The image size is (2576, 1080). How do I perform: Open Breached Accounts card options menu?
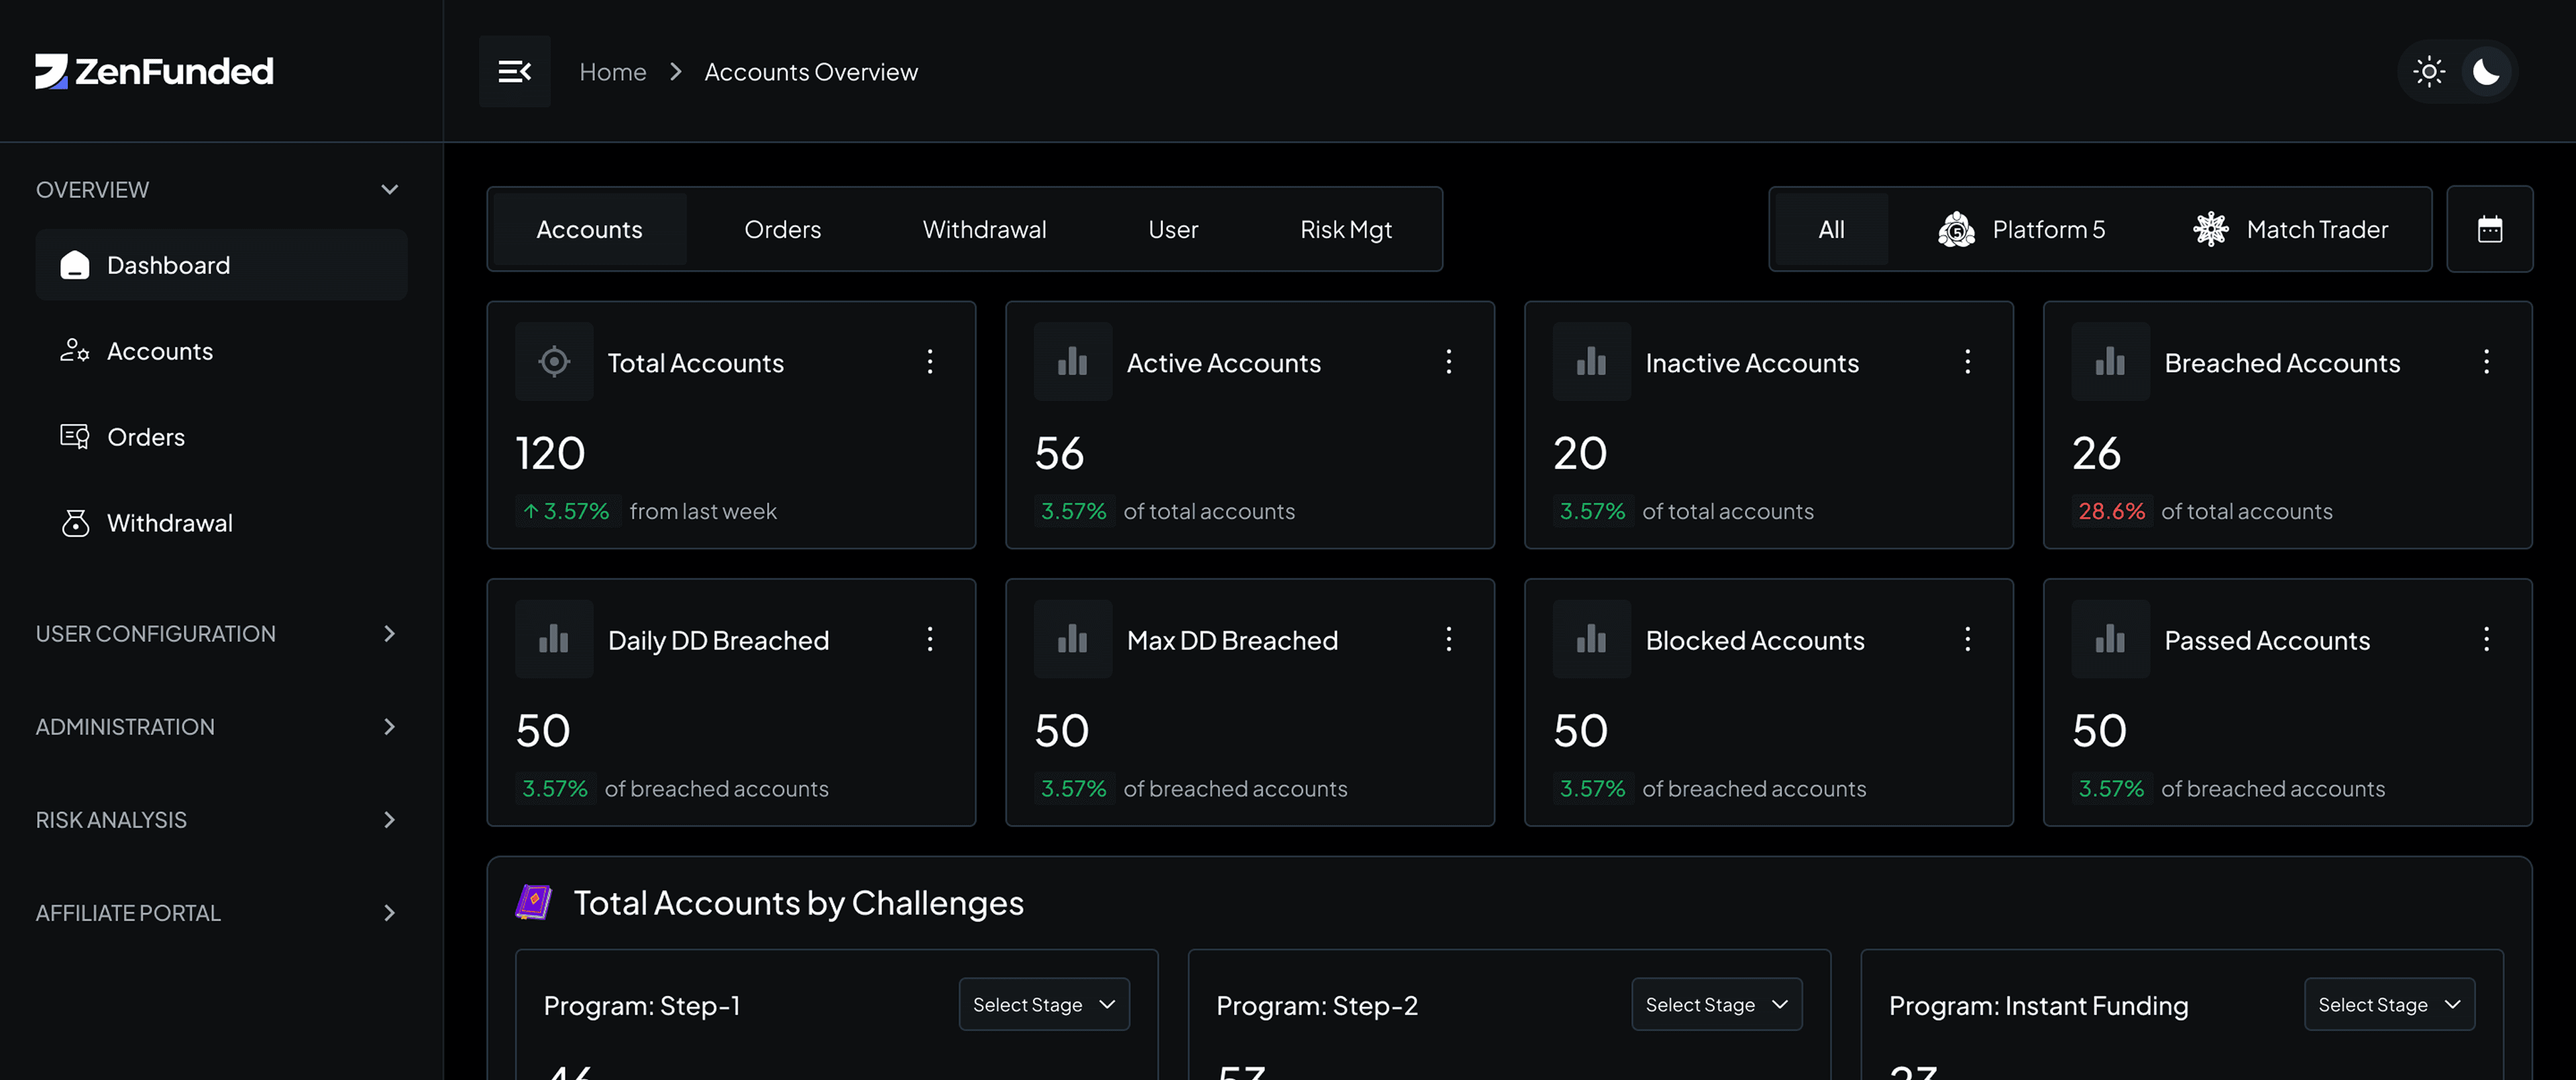tap(2487, 361)
